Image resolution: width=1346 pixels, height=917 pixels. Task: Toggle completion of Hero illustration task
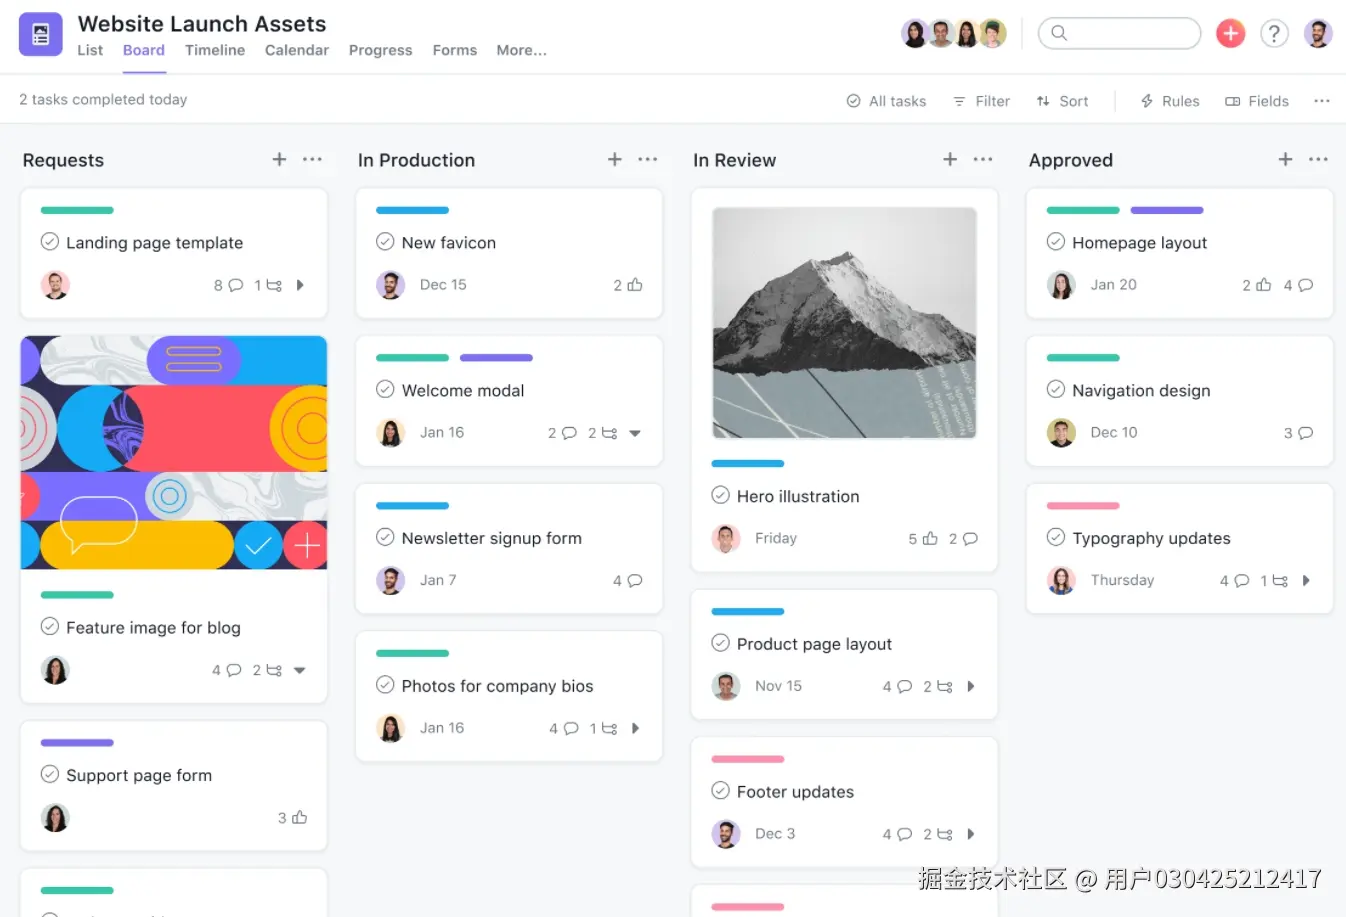(720, 496)
